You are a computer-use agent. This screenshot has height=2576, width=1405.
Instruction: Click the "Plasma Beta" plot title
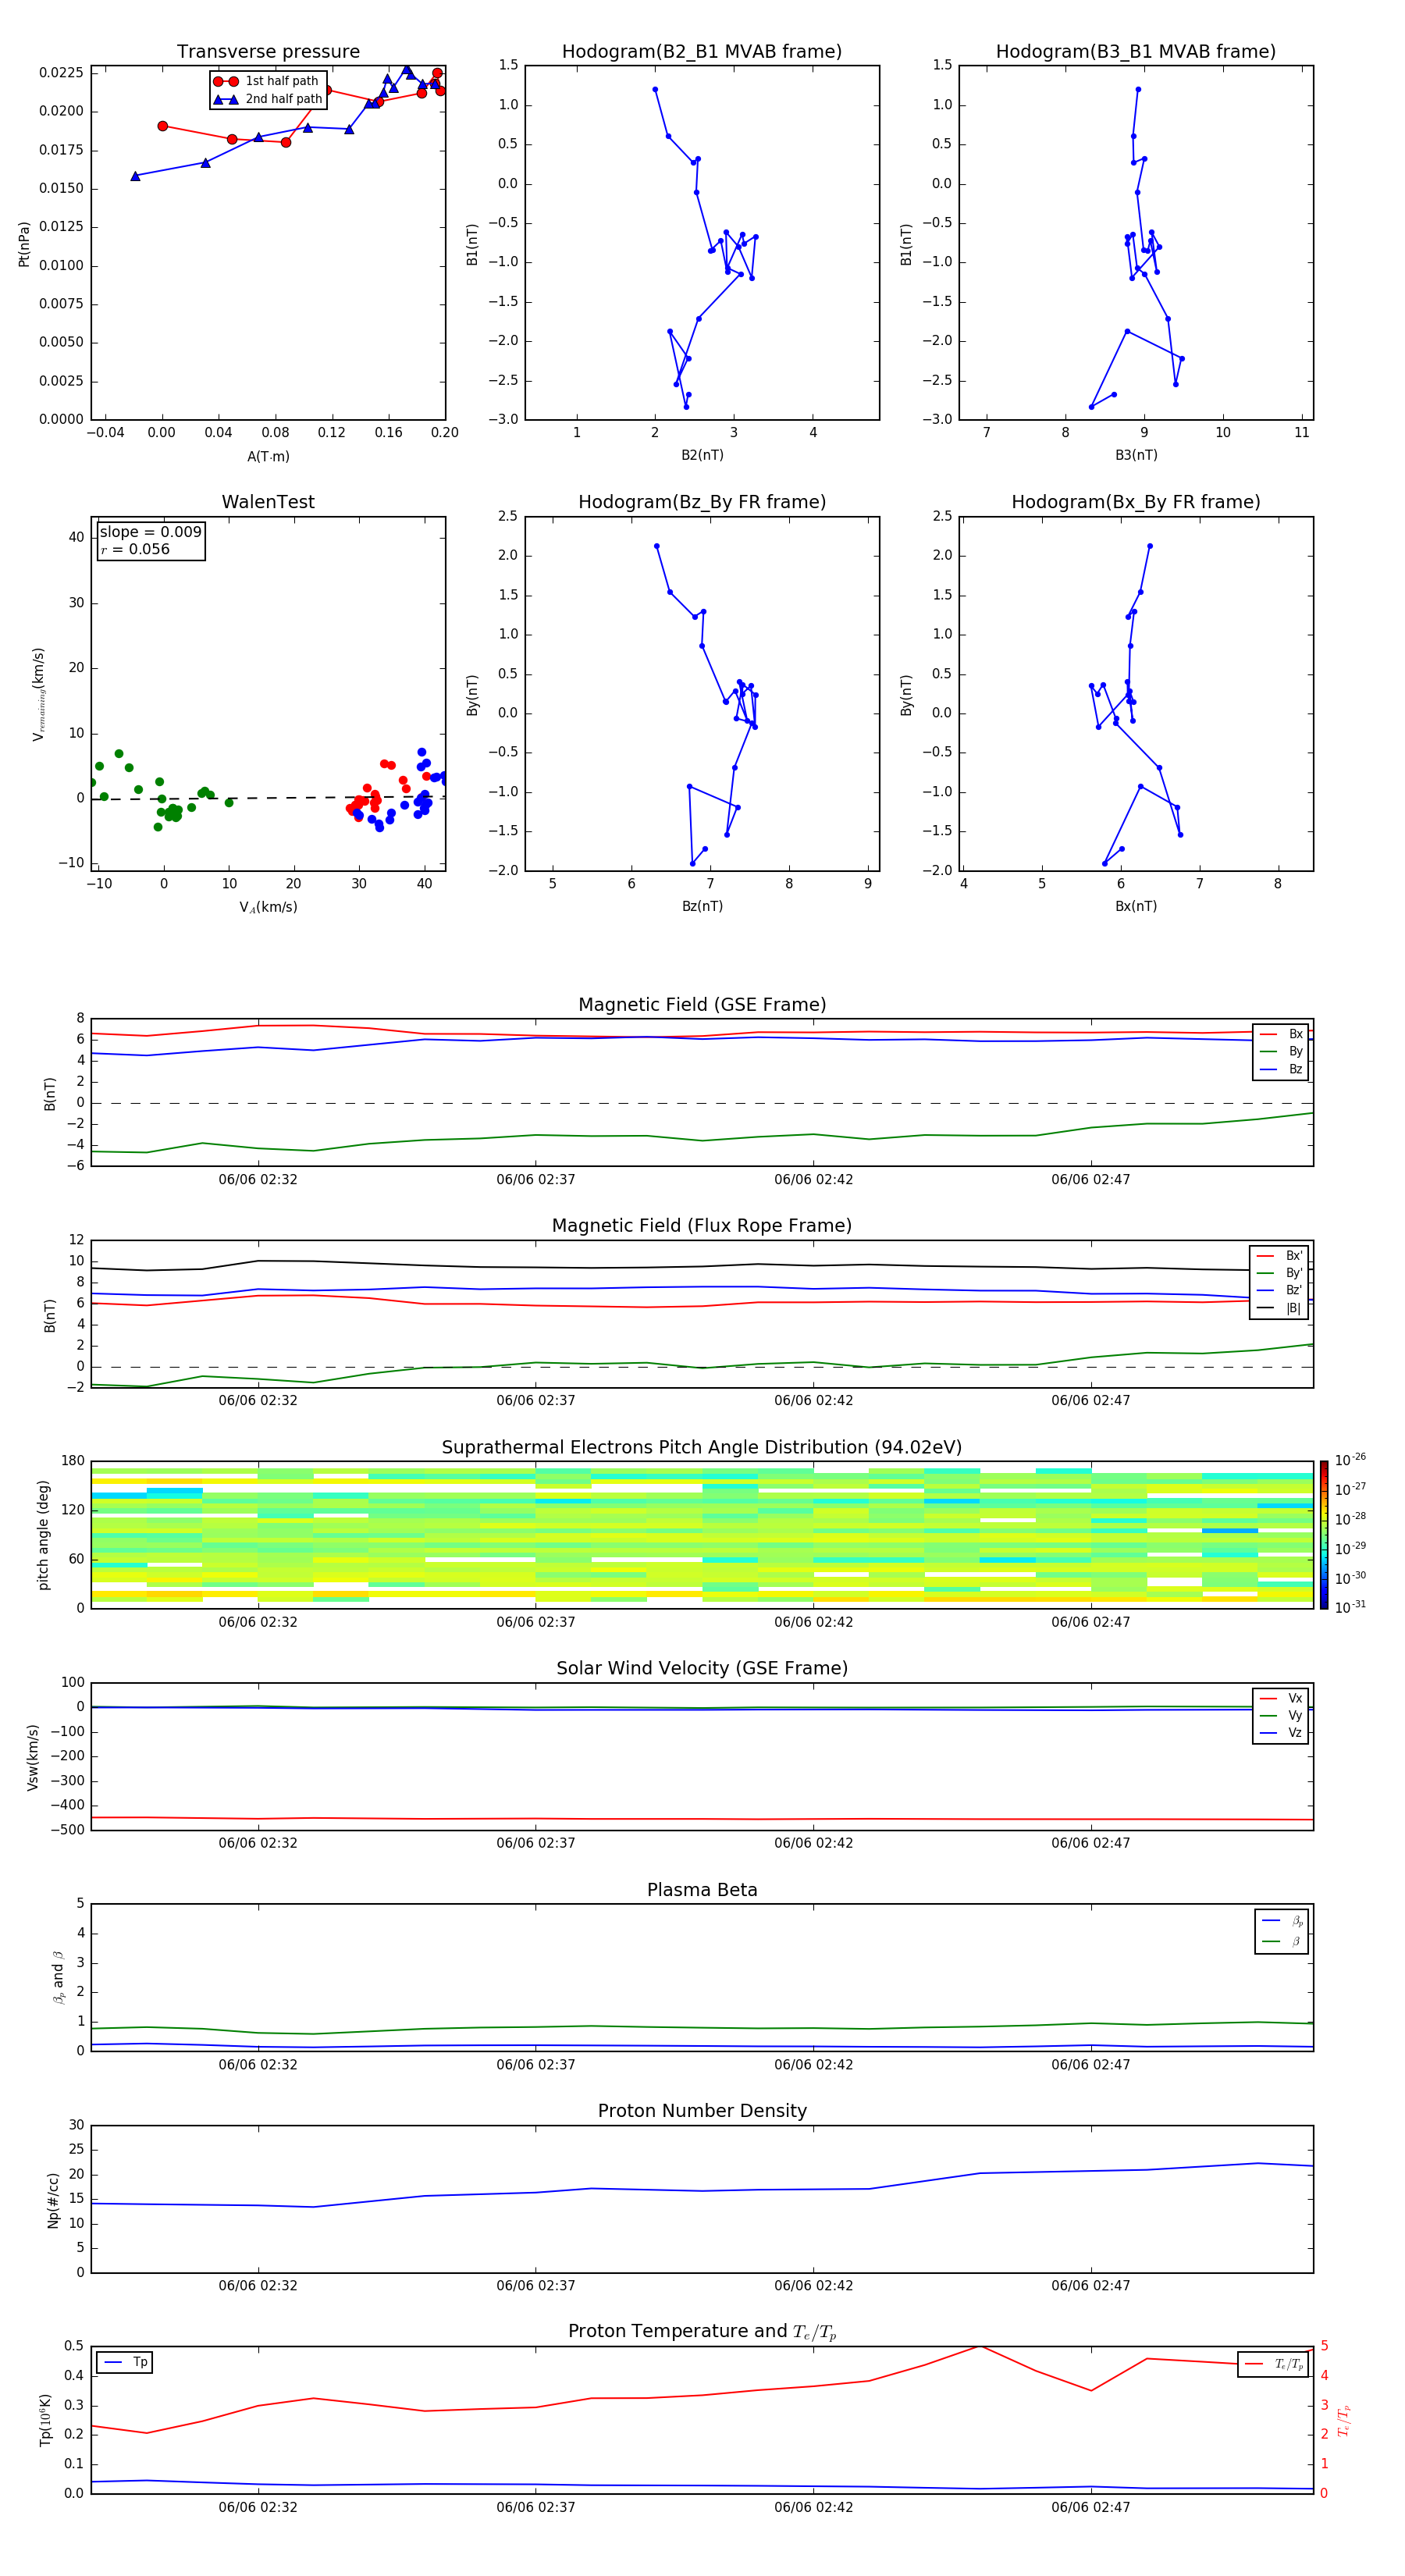click(x=702, y=1891)
